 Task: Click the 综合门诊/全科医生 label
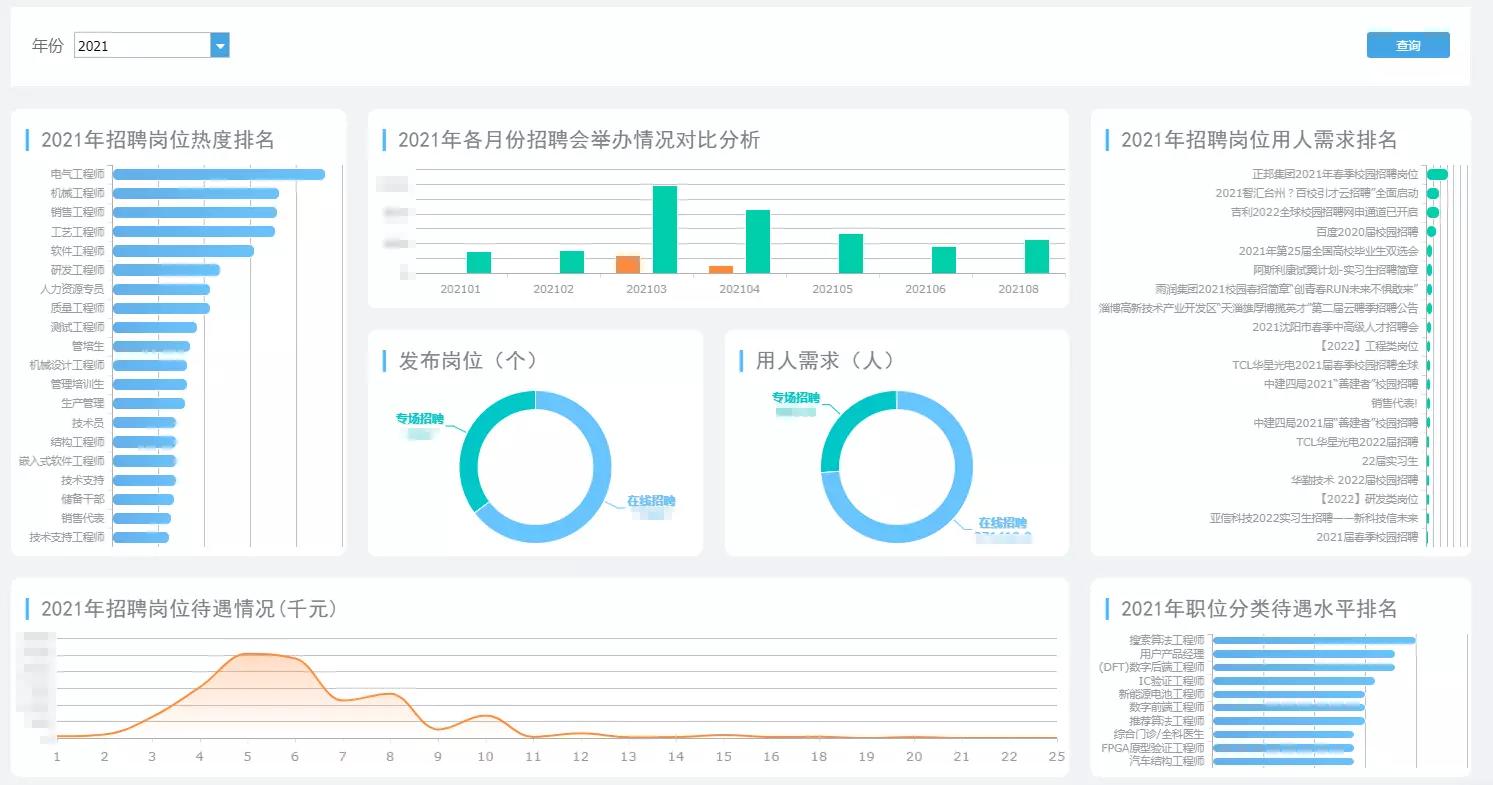[1161, 734]
